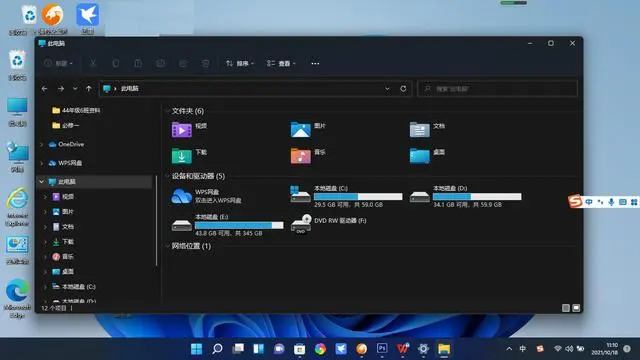Toggle Sogou Chinese/English 中 mode
Image resolution: width=640 pixels, height=360 pixels.
[x=589, y=202]
